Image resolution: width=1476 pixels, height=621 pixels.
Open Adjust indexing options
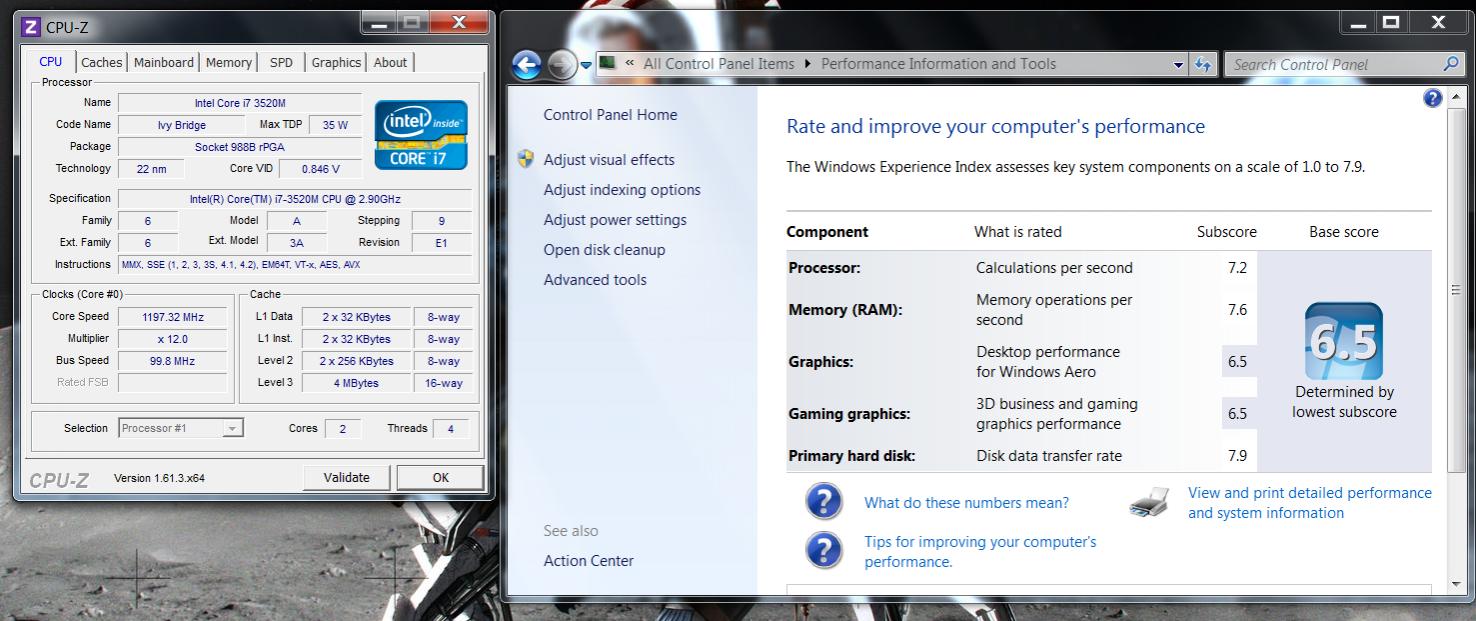coord(622,189)
